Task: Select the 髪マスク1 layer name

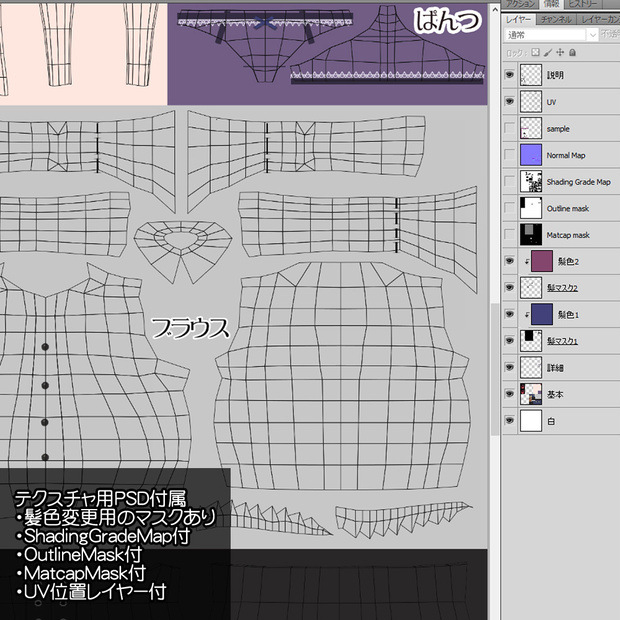Action: (x=562, y=341)
